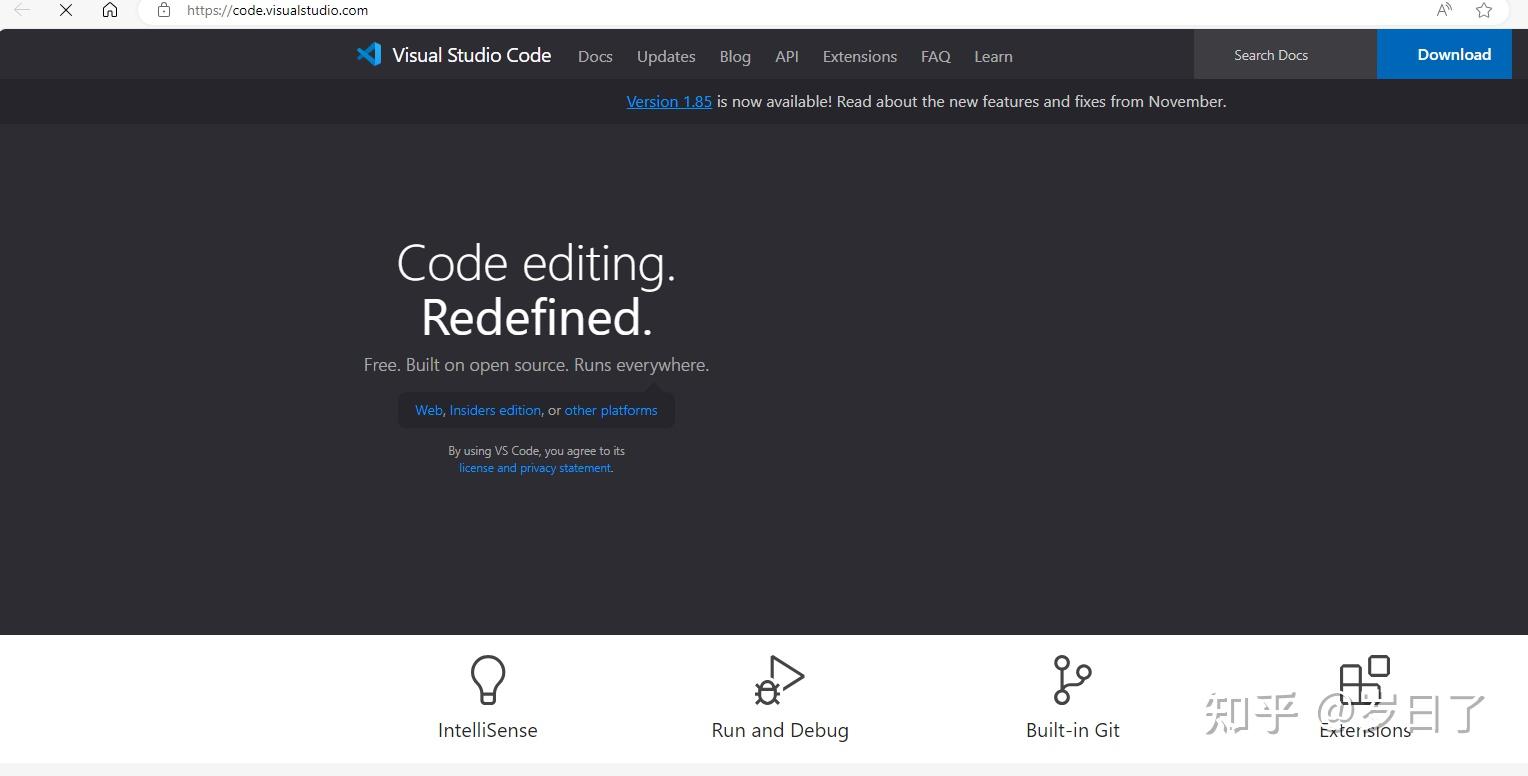Click the home icon in the browser toolbar
Viewport: 1528px width, 776px height.
110,10
